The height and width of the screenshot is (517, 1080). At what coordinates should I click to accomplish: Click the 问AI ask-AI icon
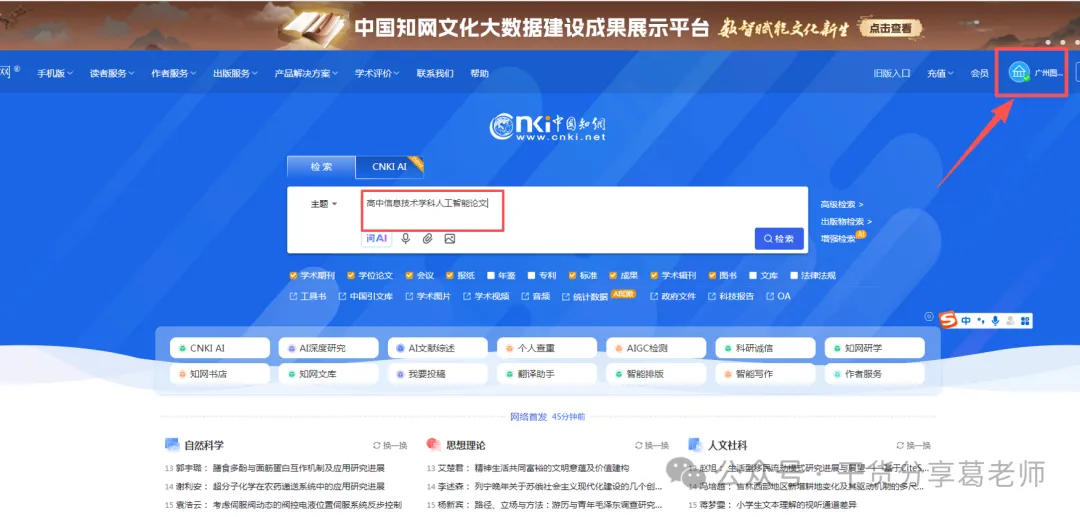click(x=377, y=239)
